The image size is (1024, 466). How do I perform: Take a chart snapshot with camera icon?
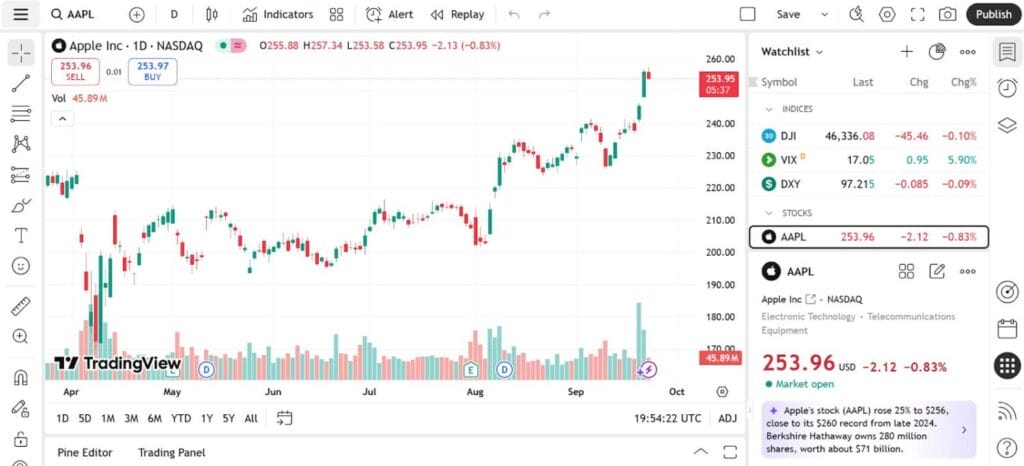pos(947,14)
